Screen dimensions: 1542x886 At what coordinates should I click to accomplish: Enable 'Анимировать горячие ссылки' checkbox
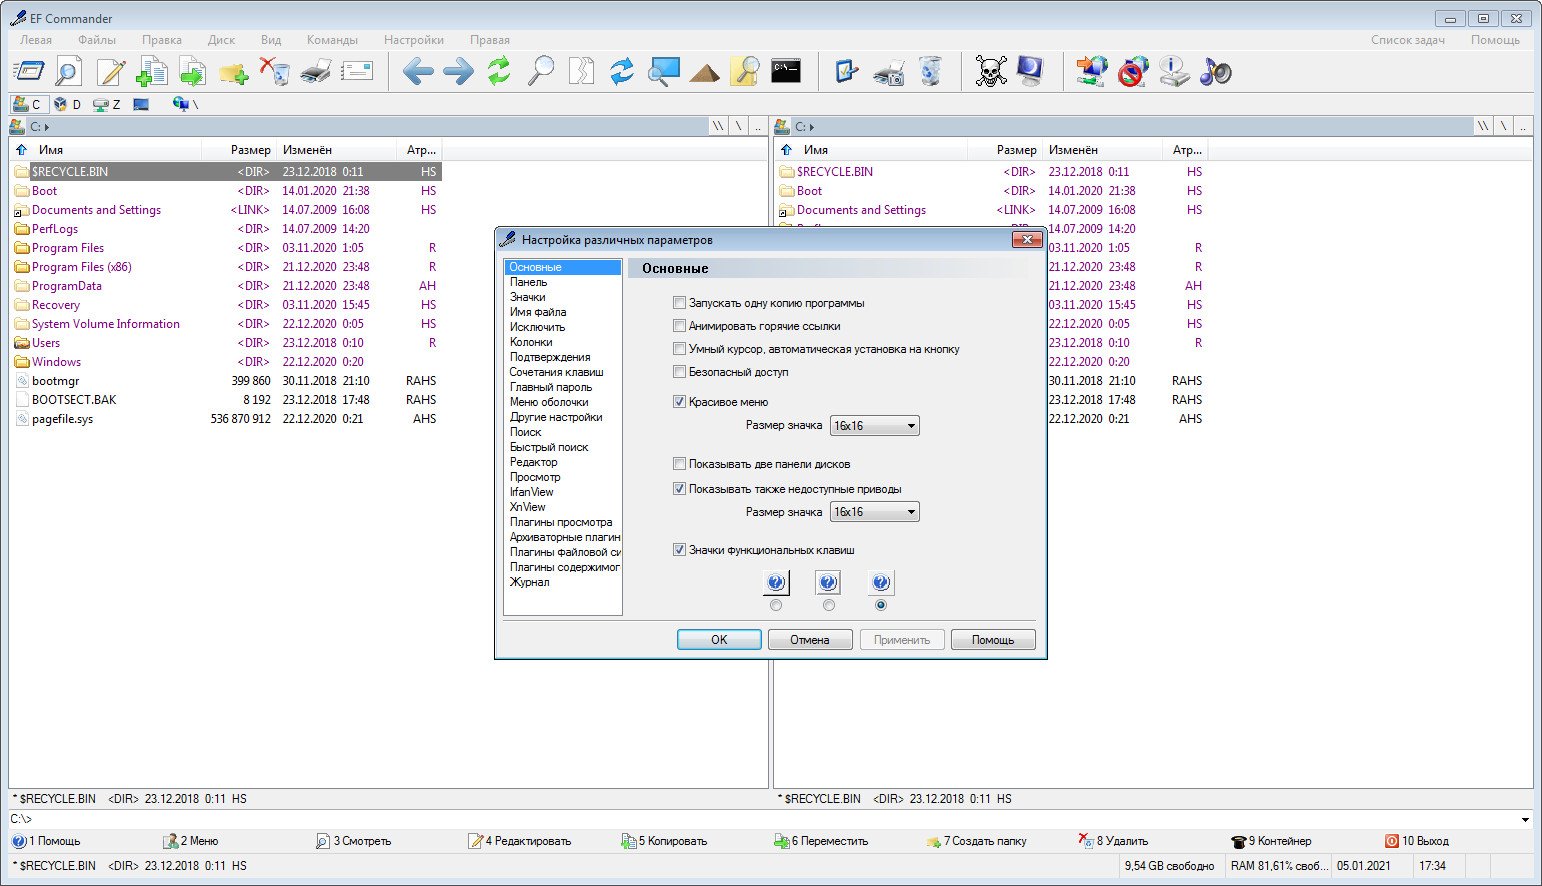point(680,326)
